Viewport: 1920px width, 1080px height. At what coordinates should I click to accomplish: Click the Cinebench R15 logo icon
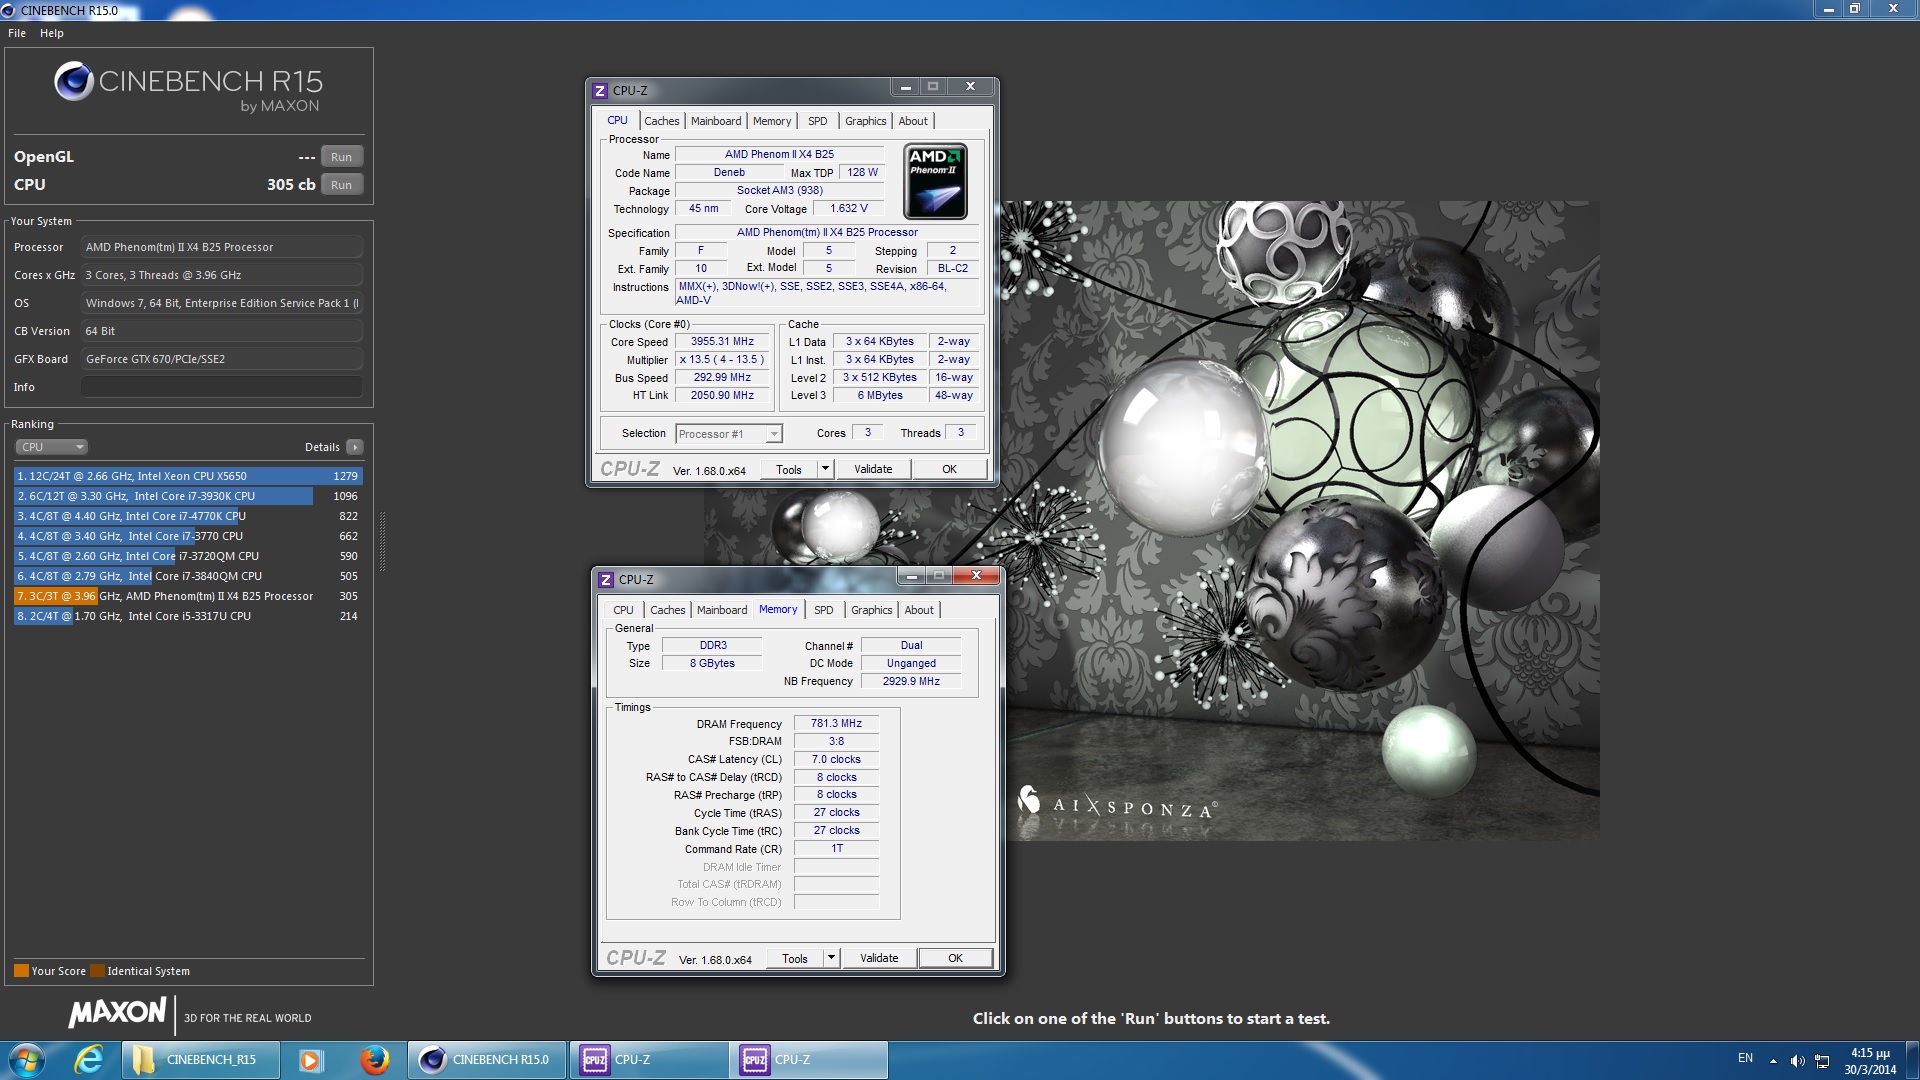[x=74, y=81]
